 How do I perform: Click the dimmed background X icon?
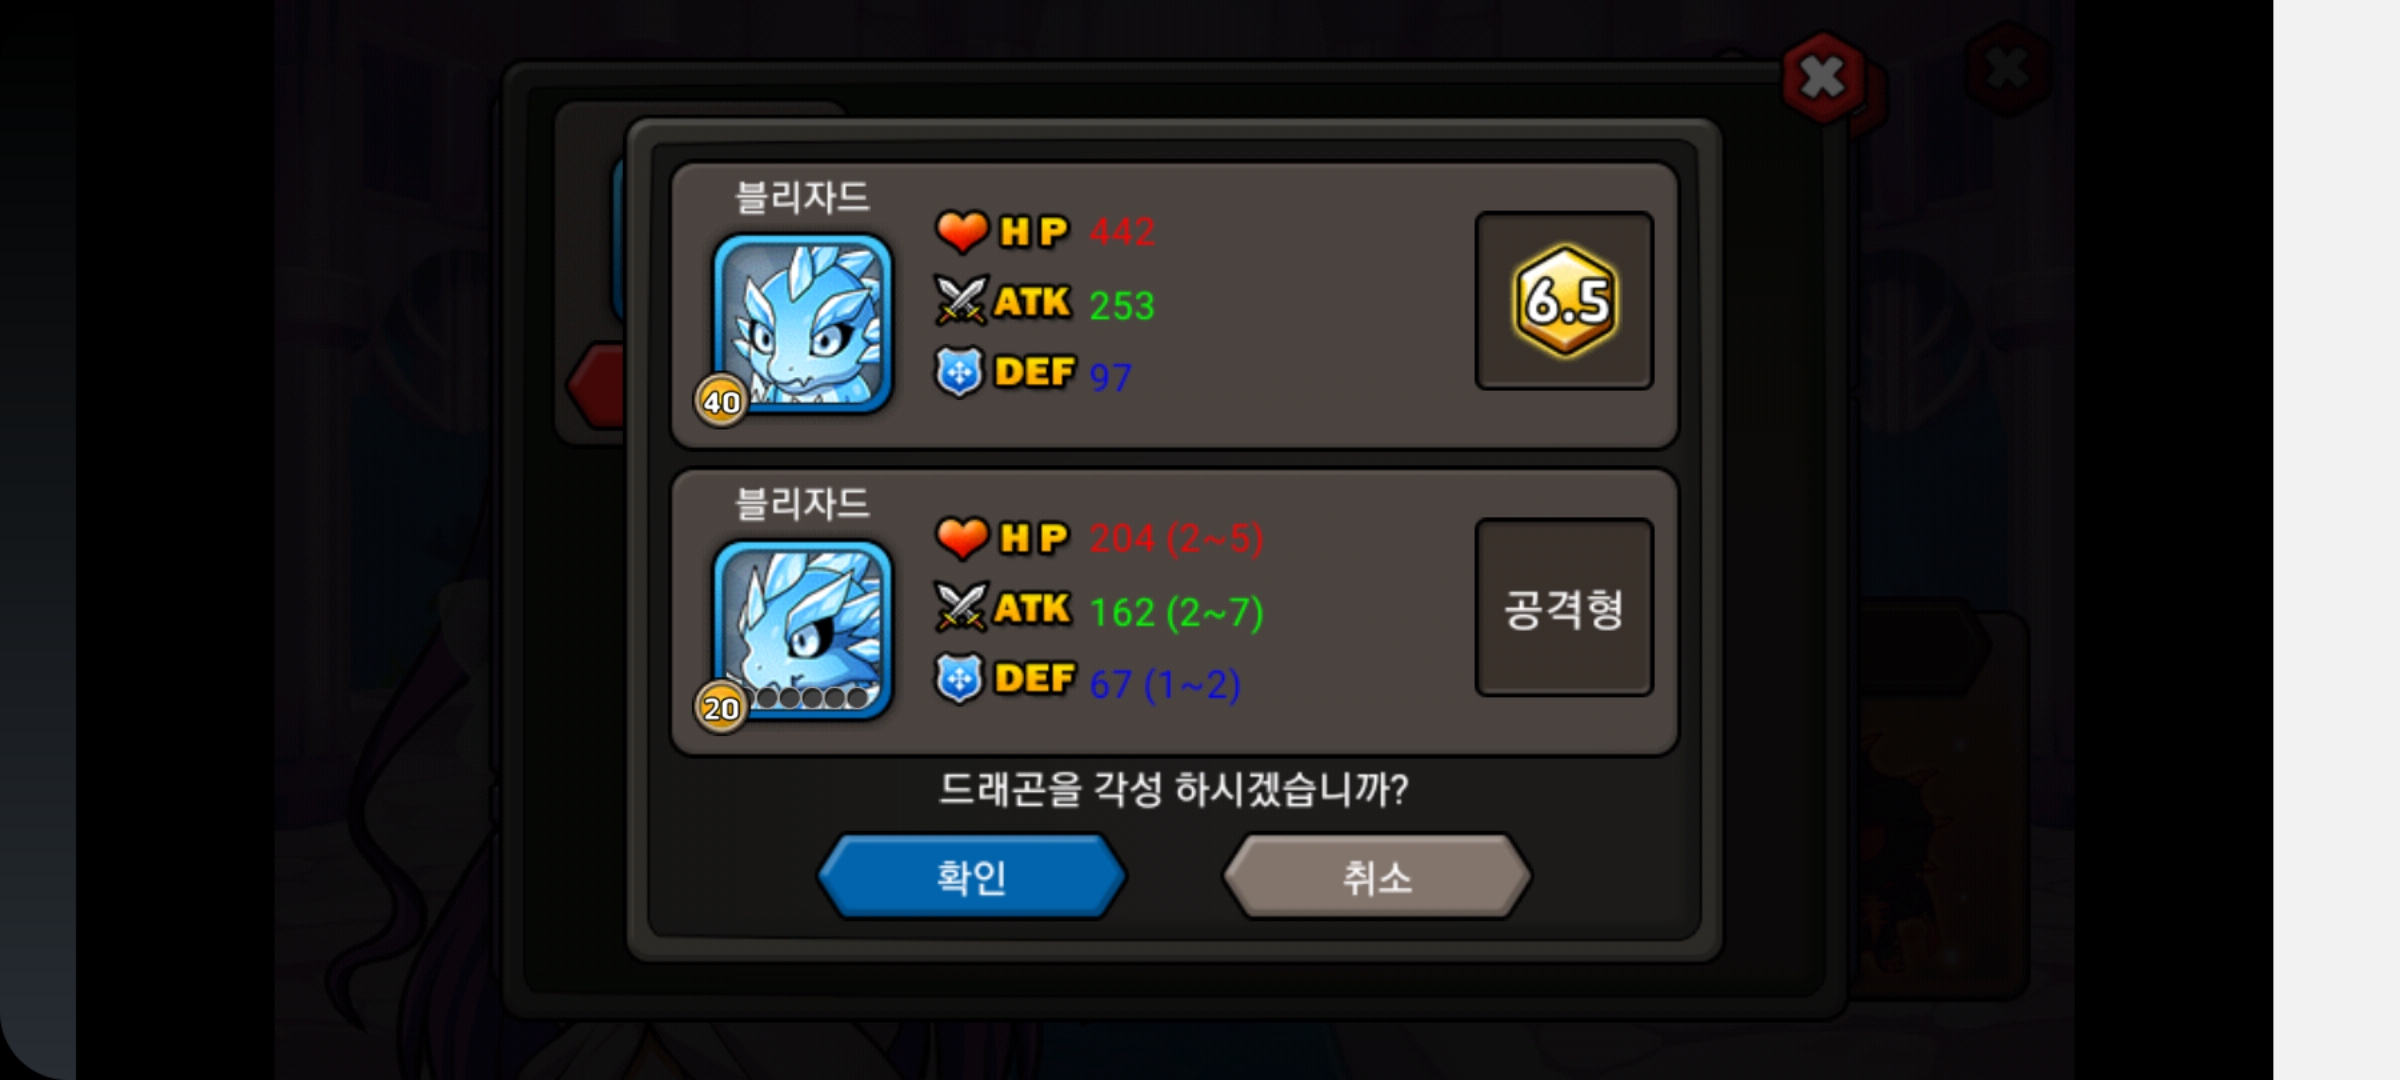[2007, 68]
